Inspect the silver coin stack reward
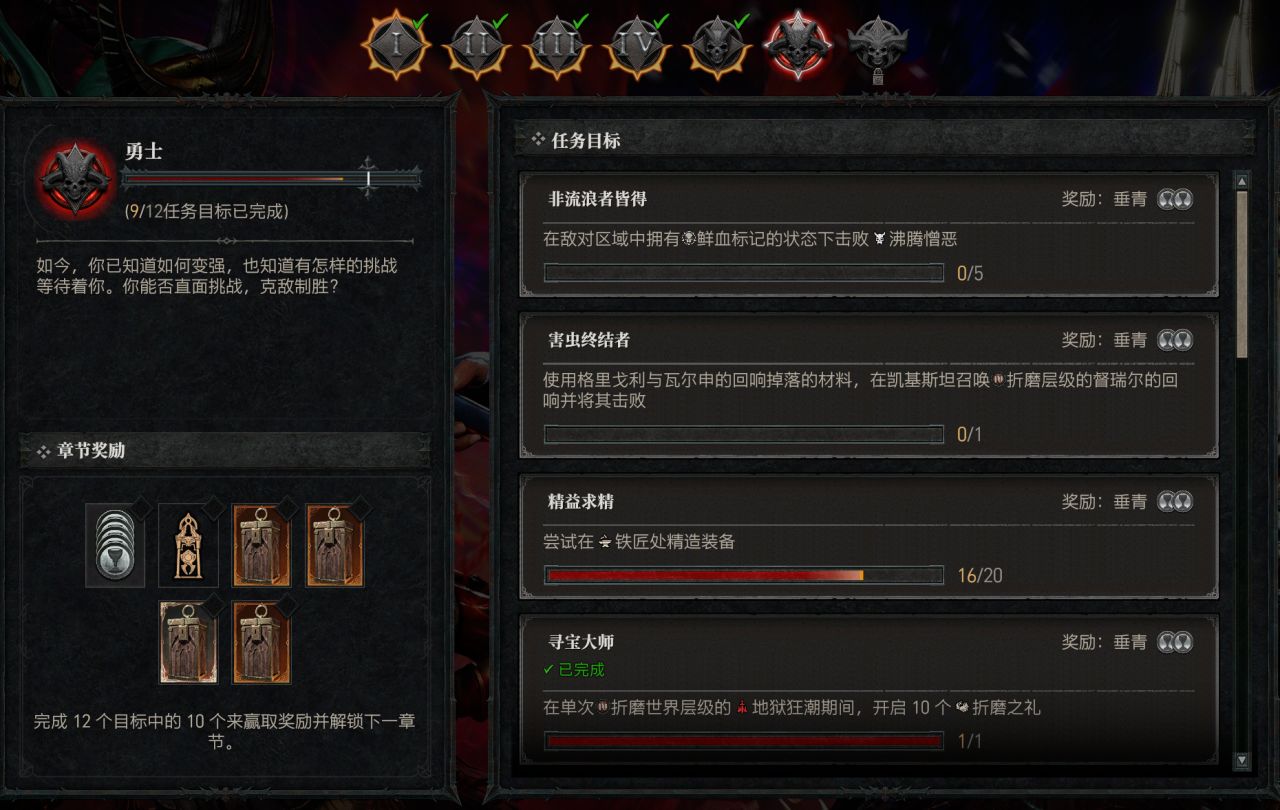Image resolution: width=1280 pixels, height=810 pixels. 114,544
